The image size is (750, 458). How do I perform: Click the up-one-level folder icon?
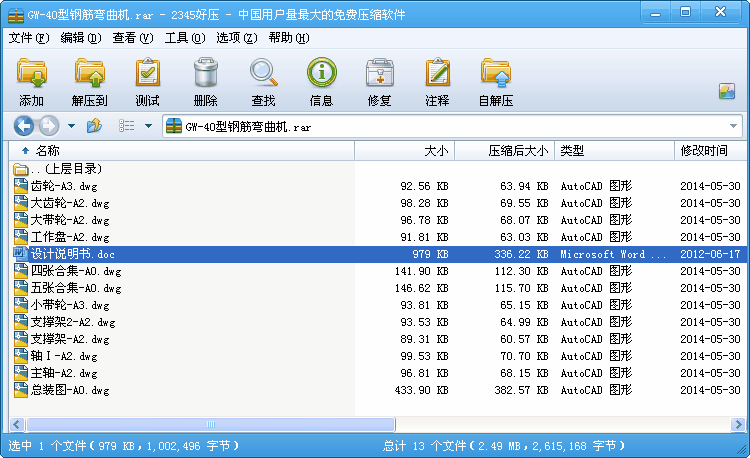94,126
